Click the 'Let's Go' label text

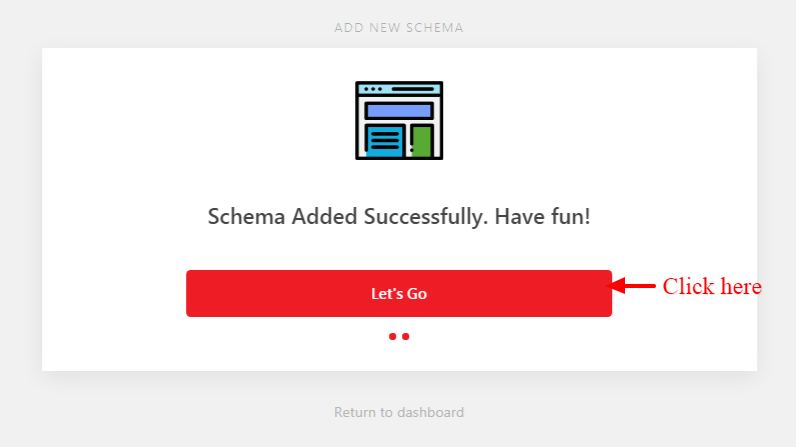(399, 293)
